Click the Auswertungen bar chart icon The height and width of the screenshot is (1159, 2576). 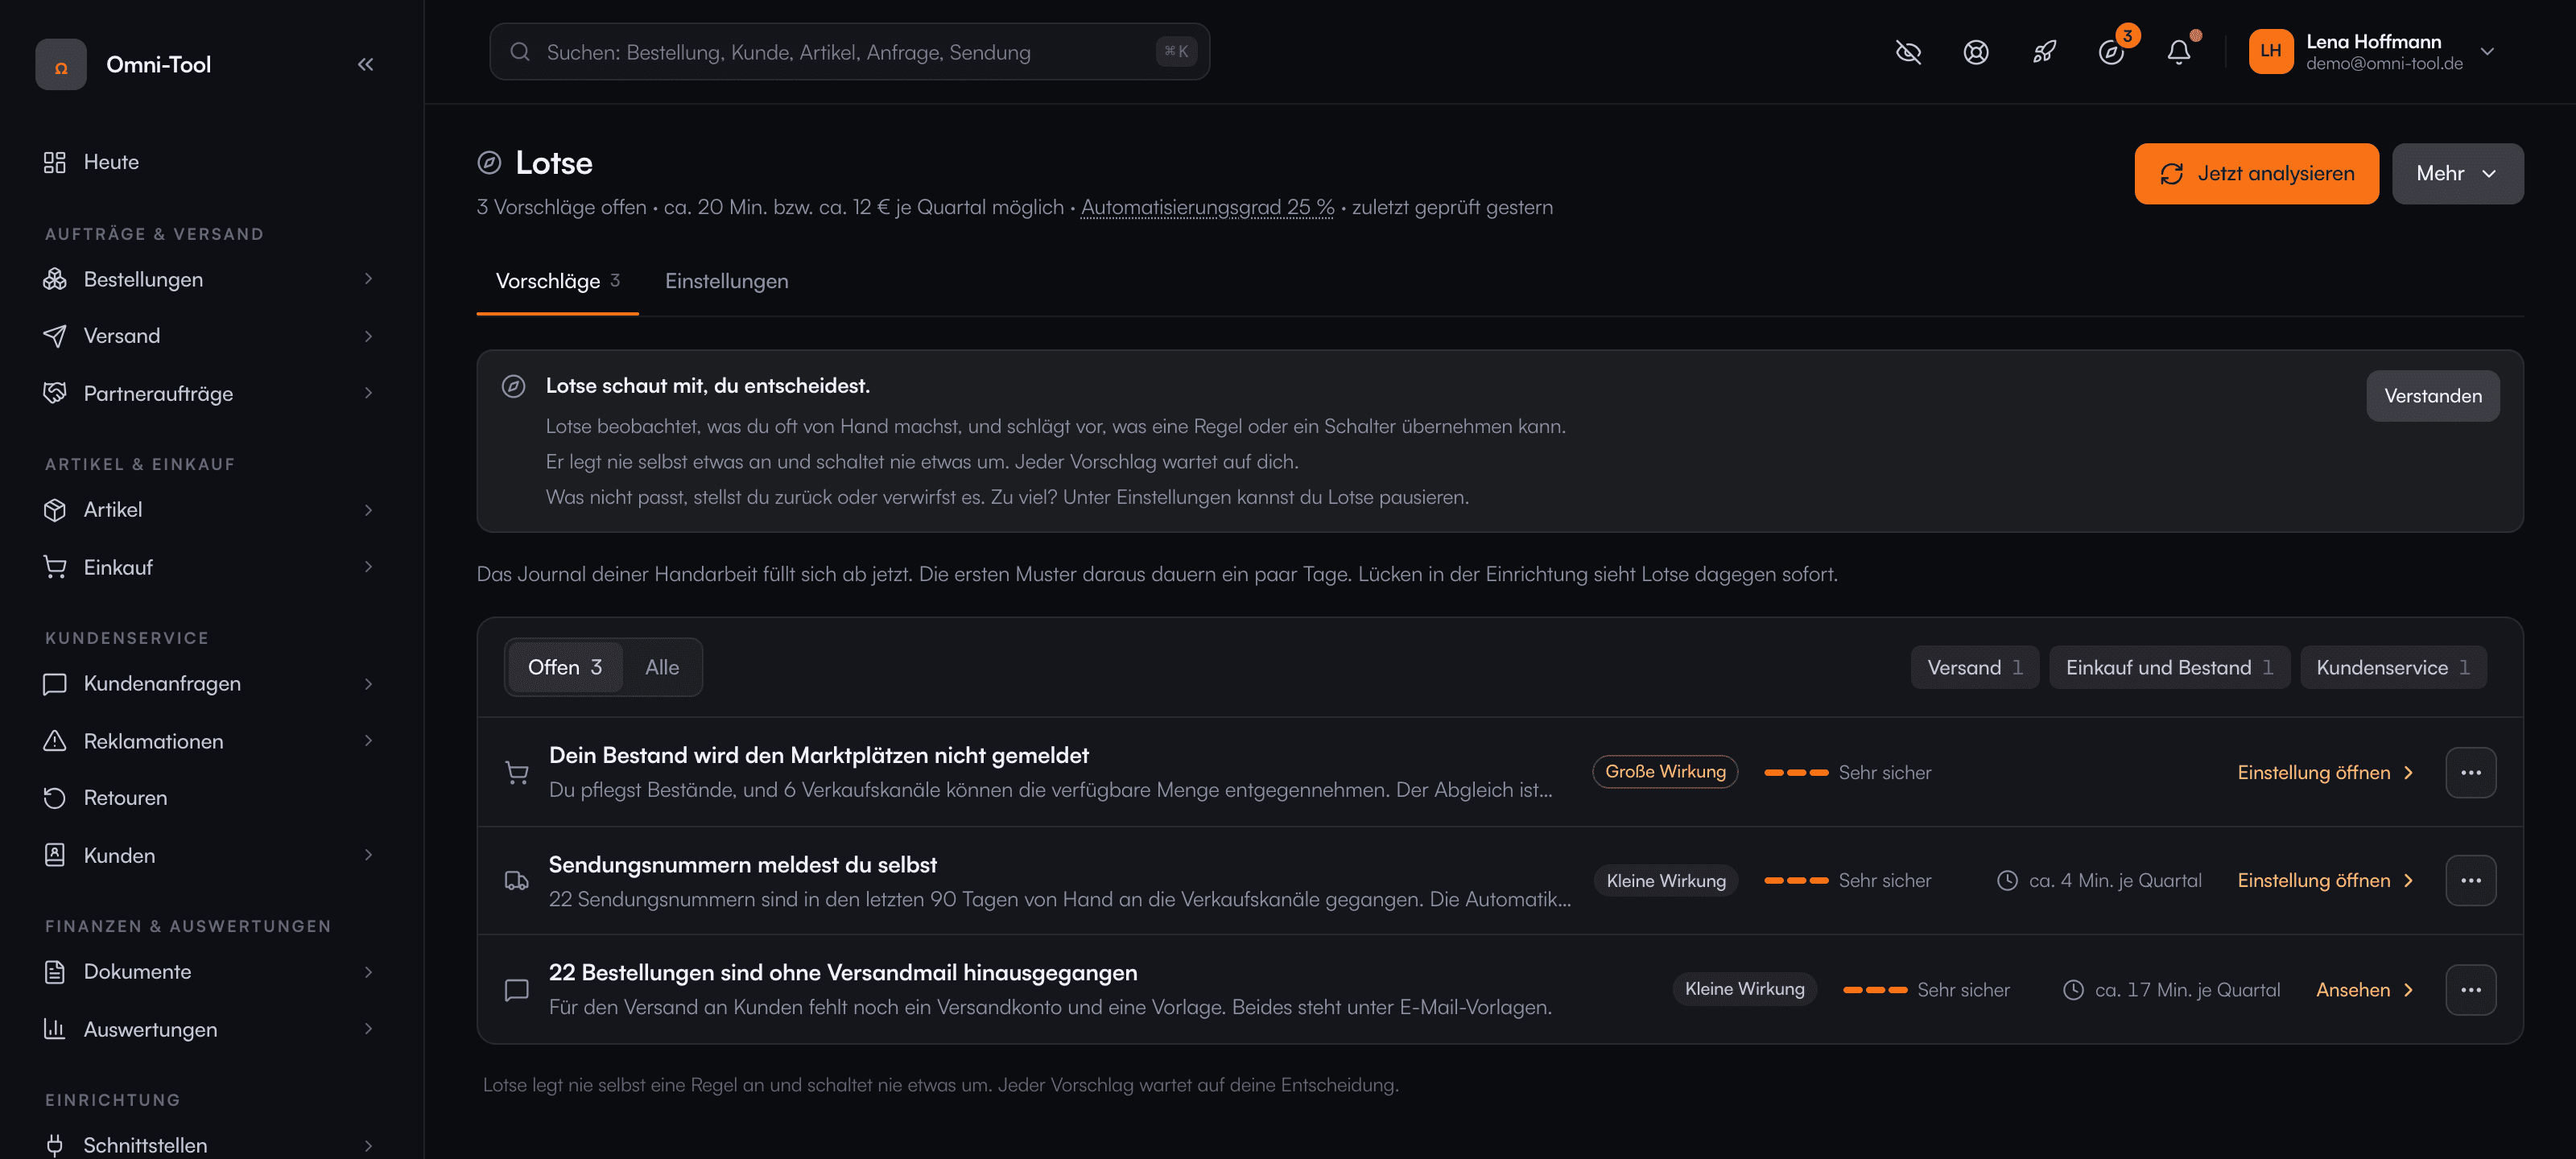(55, 1029)
